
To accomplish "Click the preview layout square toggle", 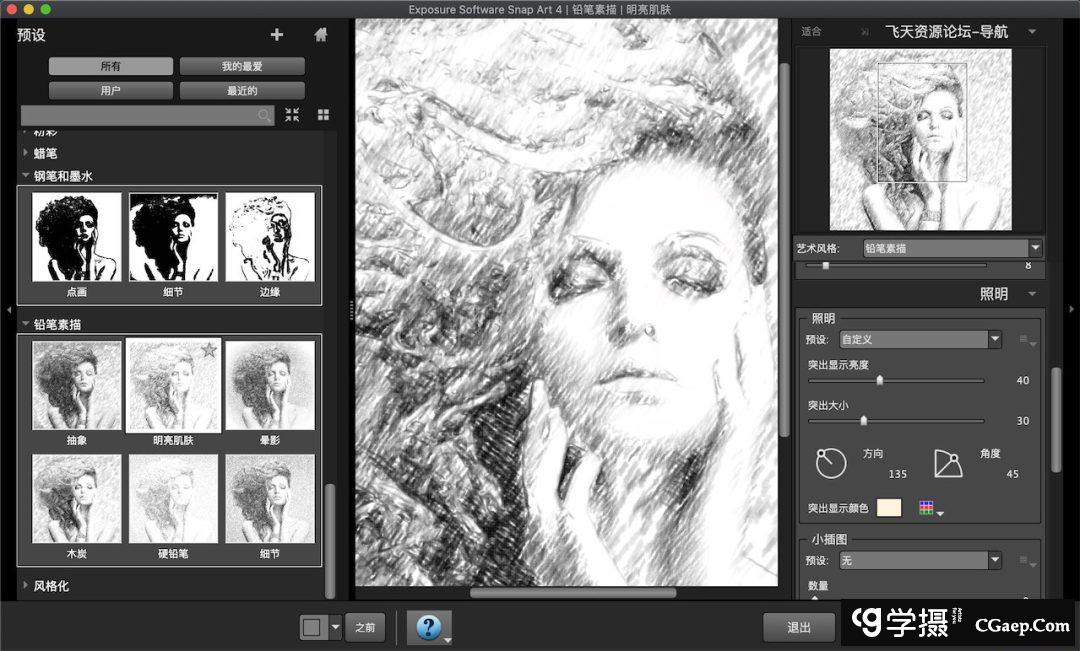I will [x=312, y=627].
